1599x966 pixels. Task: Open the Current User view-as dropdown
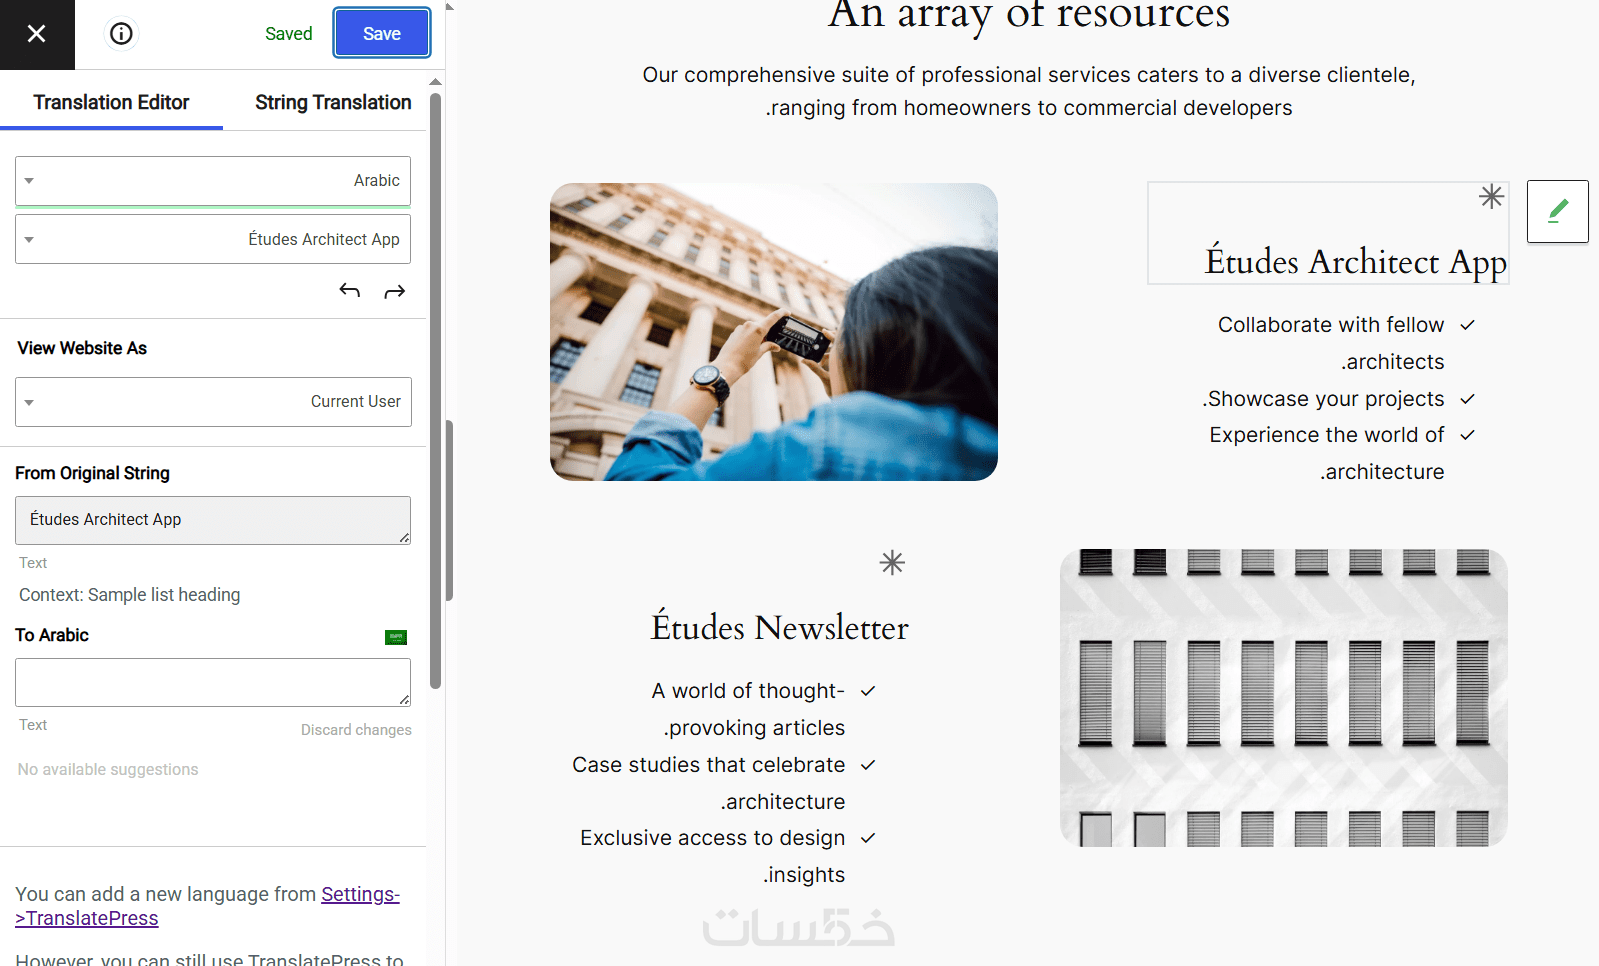point(213,402)
